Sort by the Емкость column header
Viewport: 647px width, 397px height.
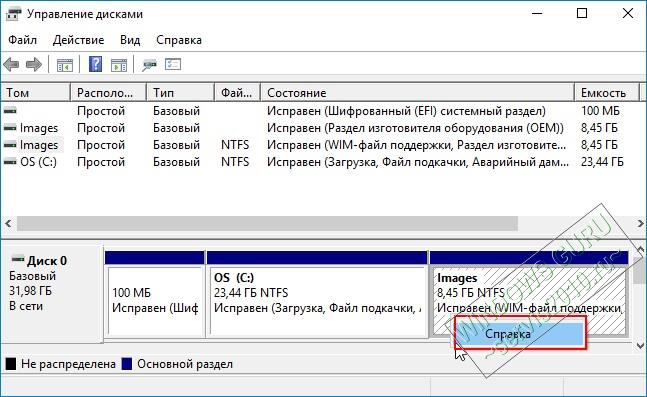[607, 93]
